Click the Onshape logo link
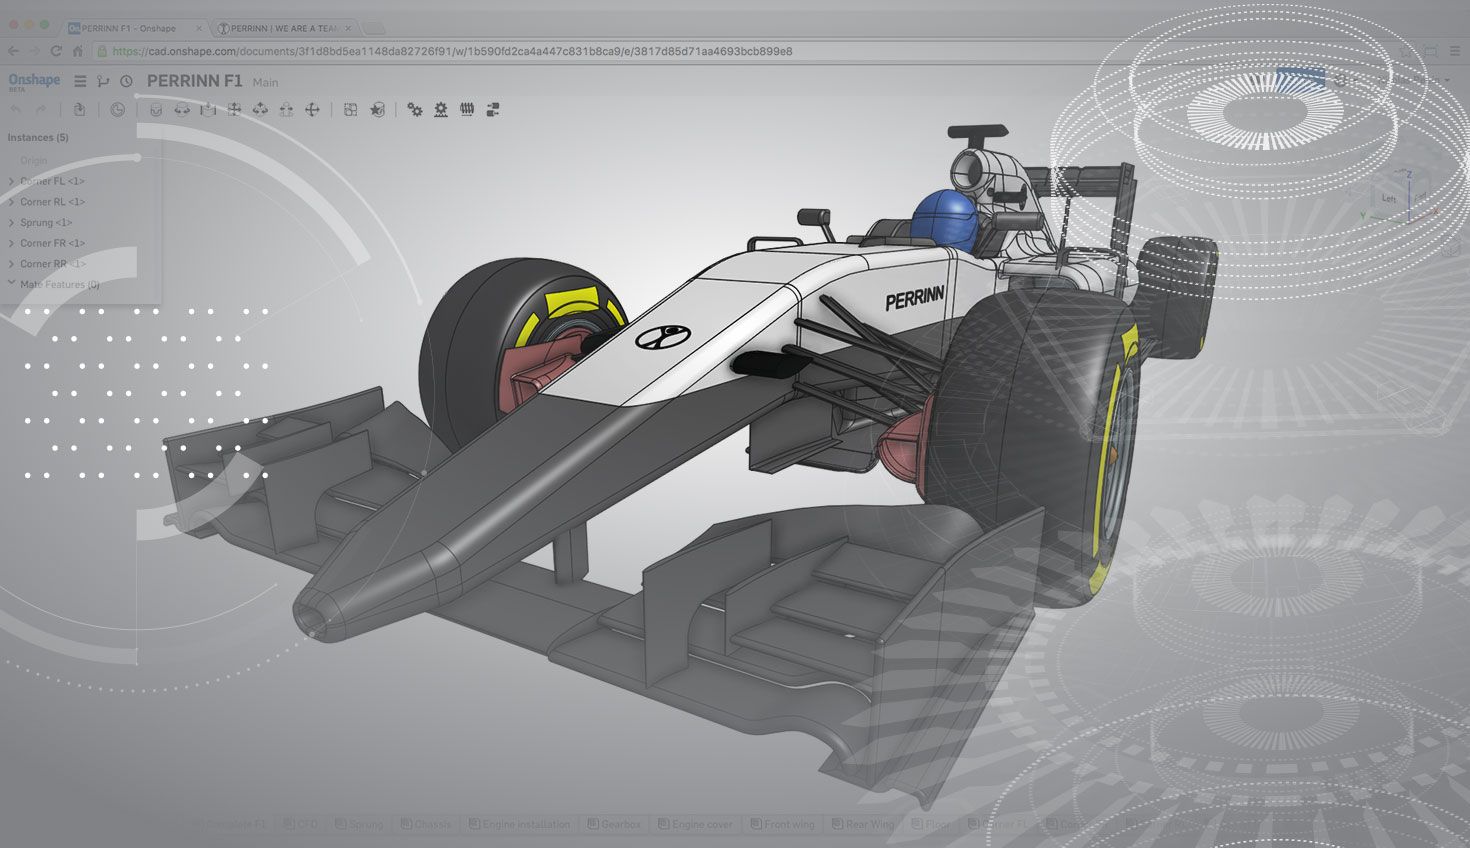The width and height of the screenshot is (1470, 848). pyautogui.click(x=34, y=81)
